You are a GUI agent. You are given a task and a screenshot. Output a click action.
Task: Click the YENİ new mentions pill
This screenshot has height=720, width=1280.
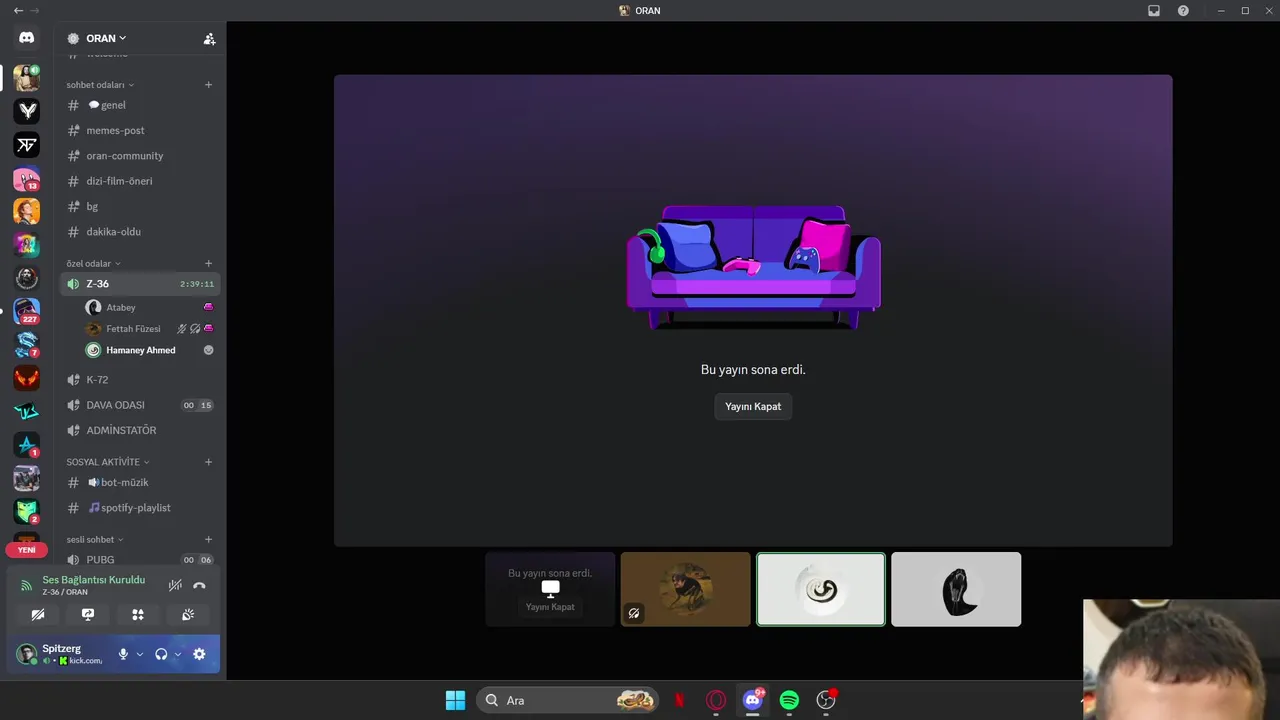27,550
